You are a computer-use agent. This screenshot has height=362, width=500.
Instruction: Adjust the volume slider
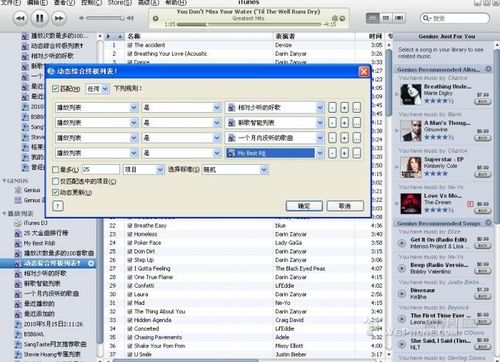point(105,18)
